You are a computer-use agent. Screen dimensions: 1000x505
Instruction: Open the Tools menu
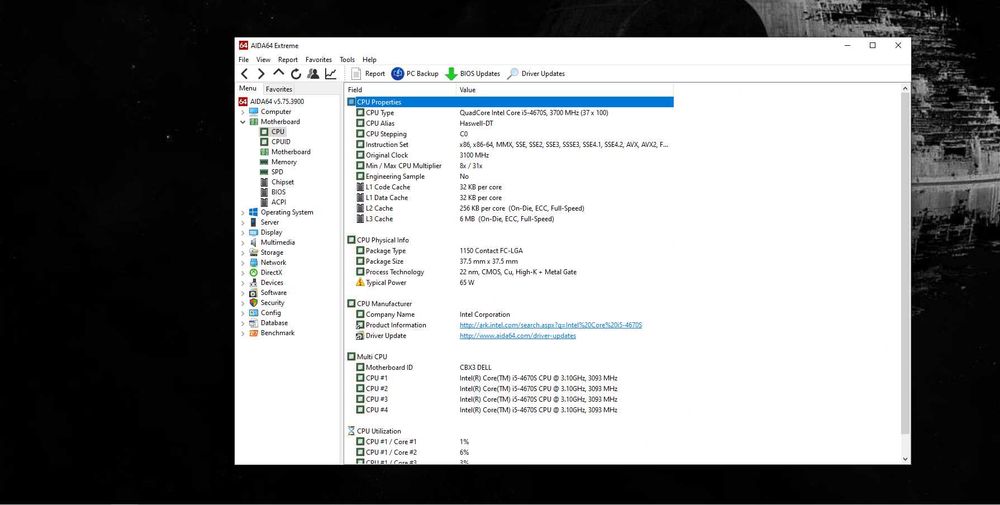(x=347, y=59)
